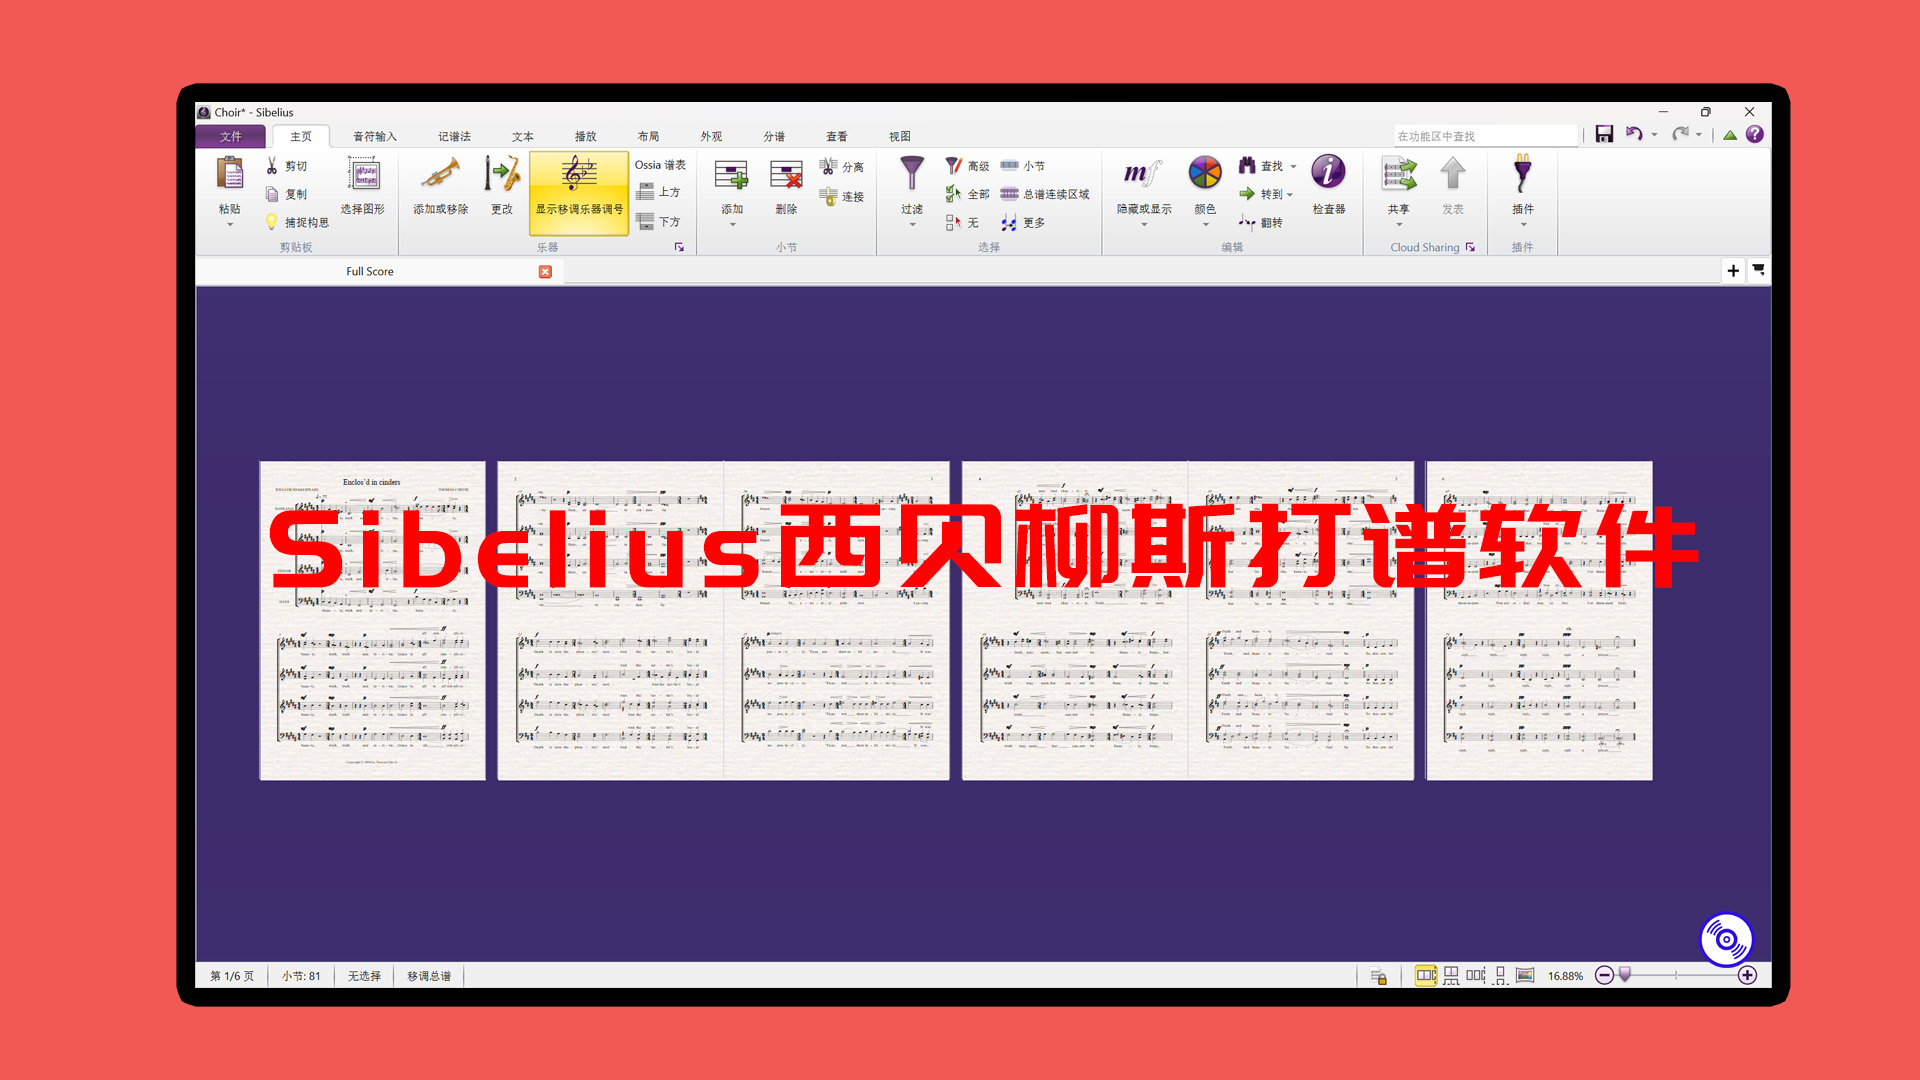
Task: Expand the 粘贴 dropdown arrow
Action: click(230, 225)
